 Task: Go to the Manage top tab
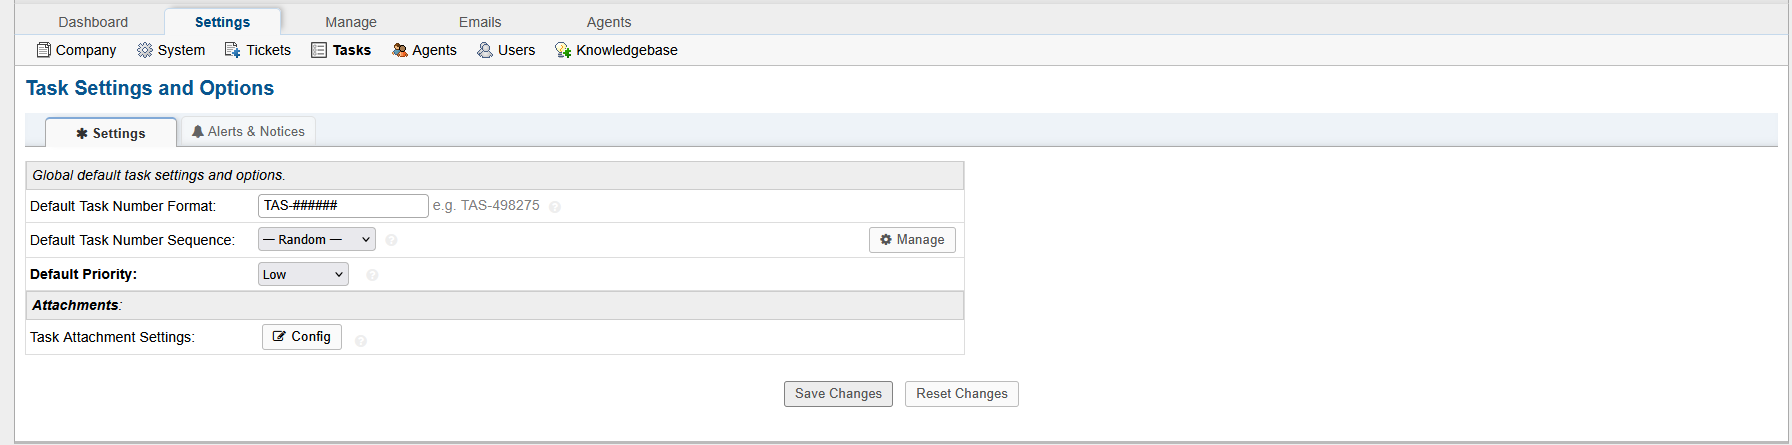point(351,22)
